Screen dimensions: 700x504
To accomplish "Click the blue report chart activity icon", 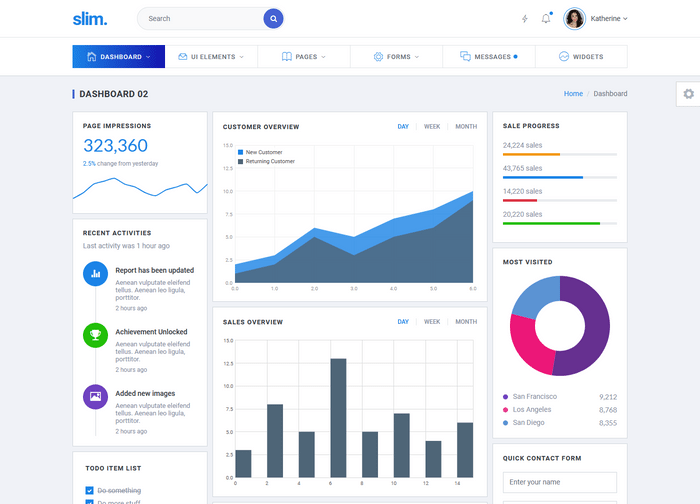I will pyautogui.click(x=96, y=274).
